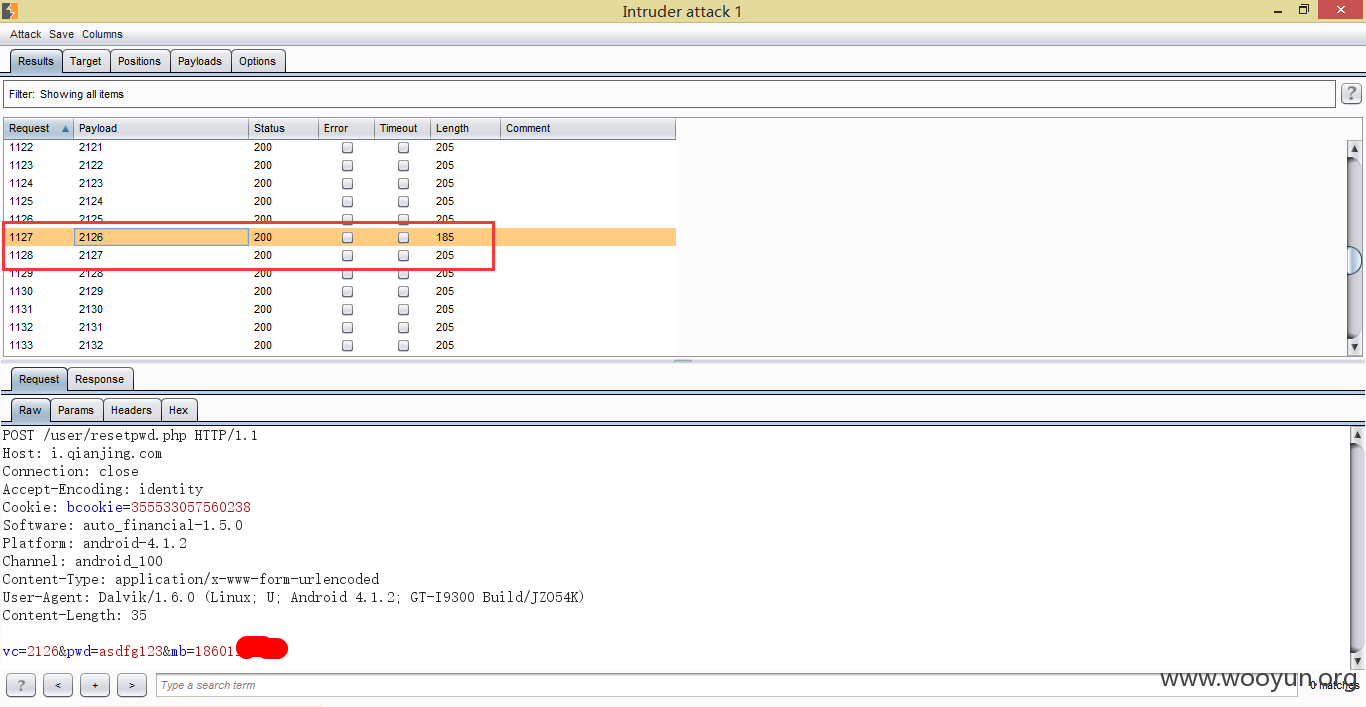Sort by Length column header
Image resolution: width=1366 pixels, height=707 pixels.
465,128
